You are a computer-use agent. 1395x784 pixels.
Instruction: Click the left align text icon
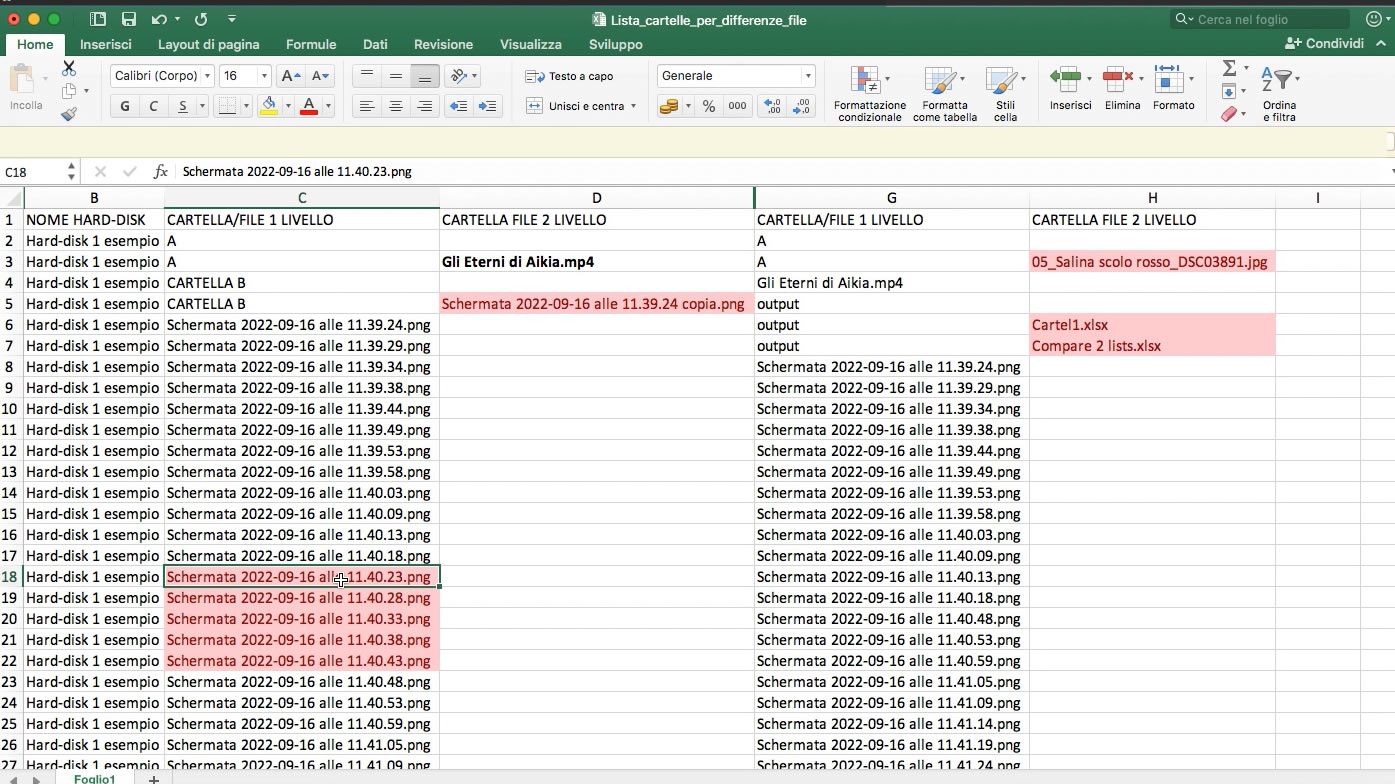coord(367,106)
